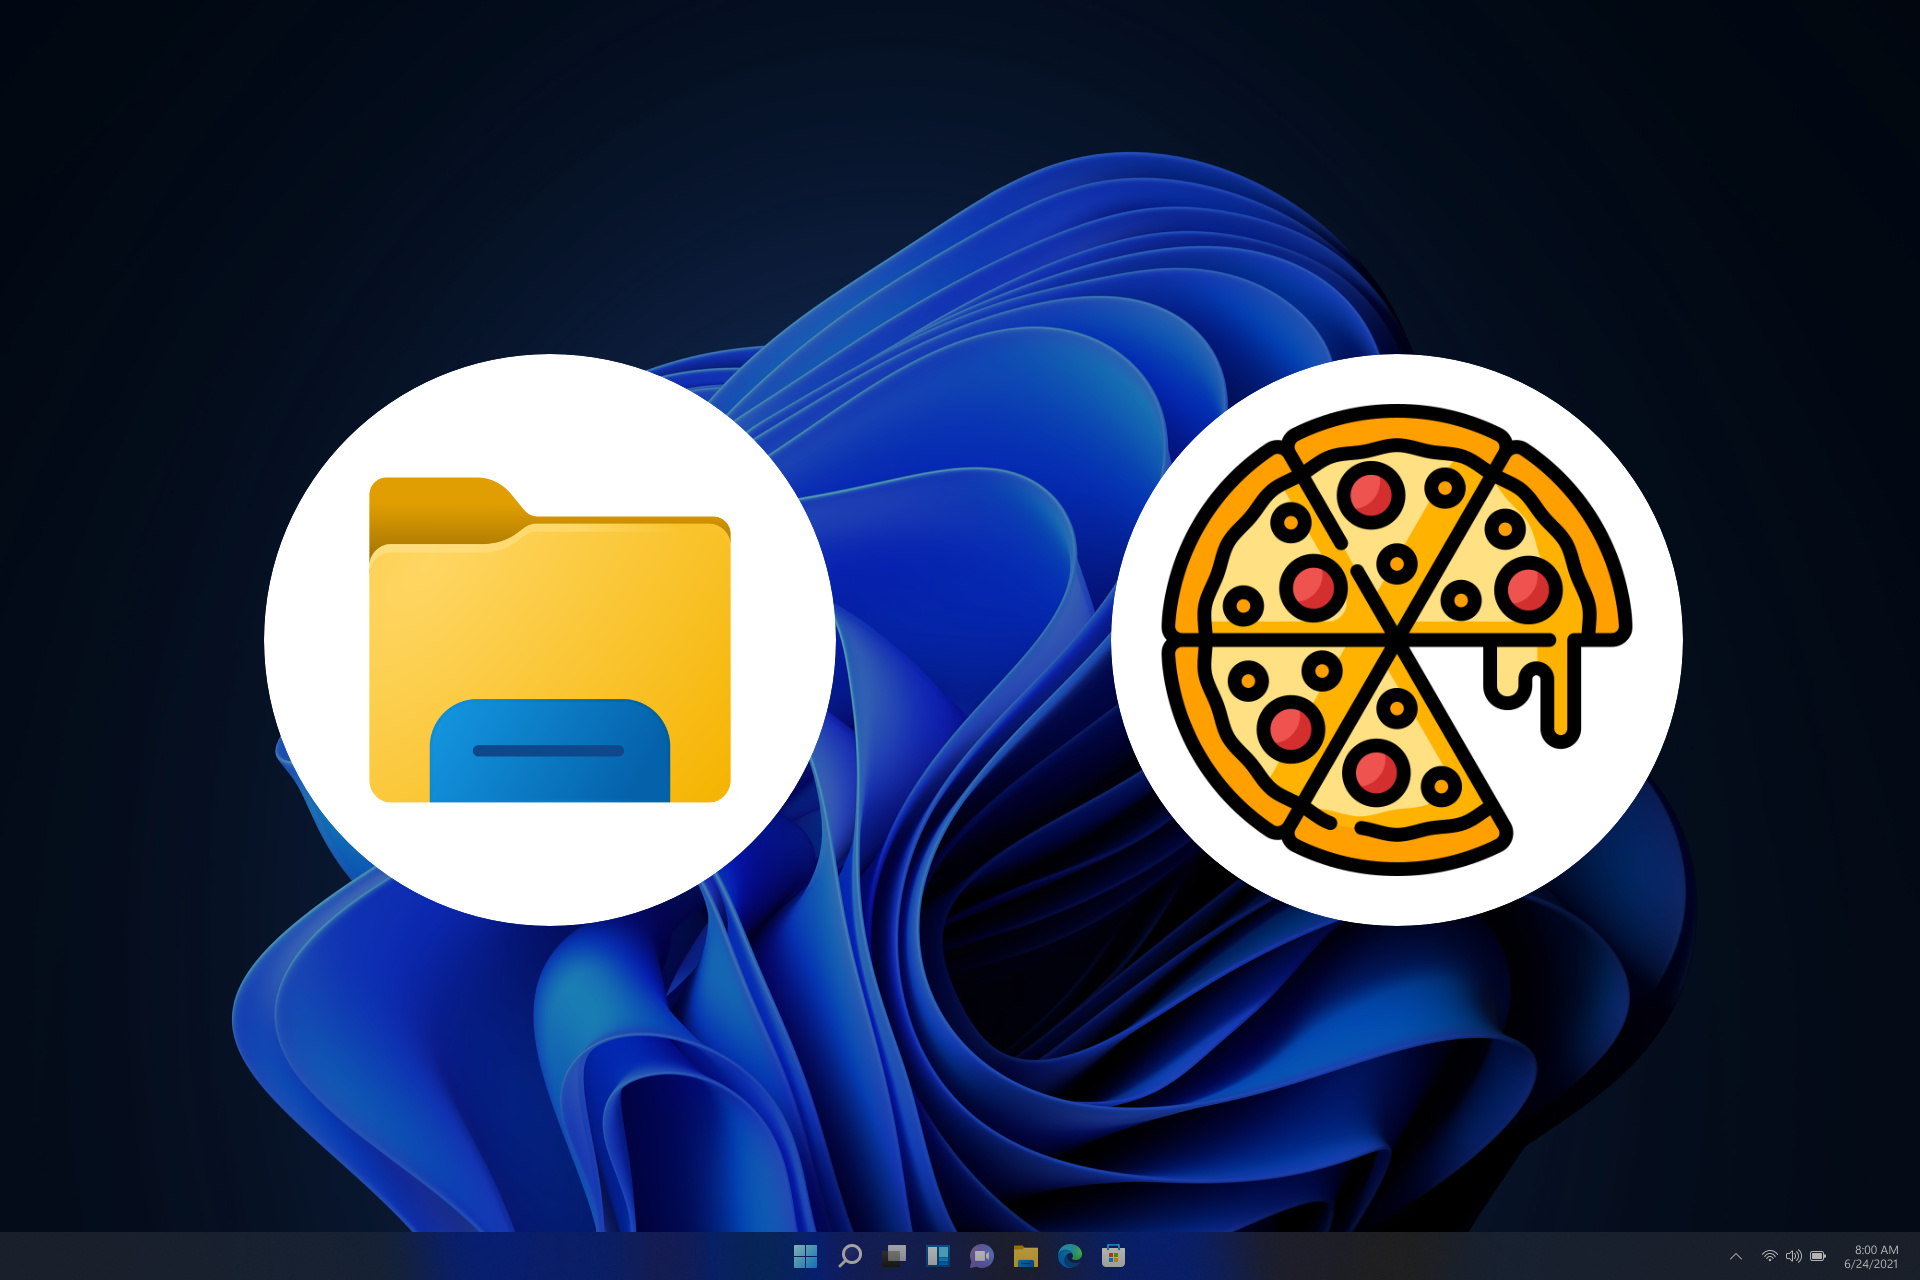
Task: Expand hidden system tray icons chevron
Action: point(1736,1257)
